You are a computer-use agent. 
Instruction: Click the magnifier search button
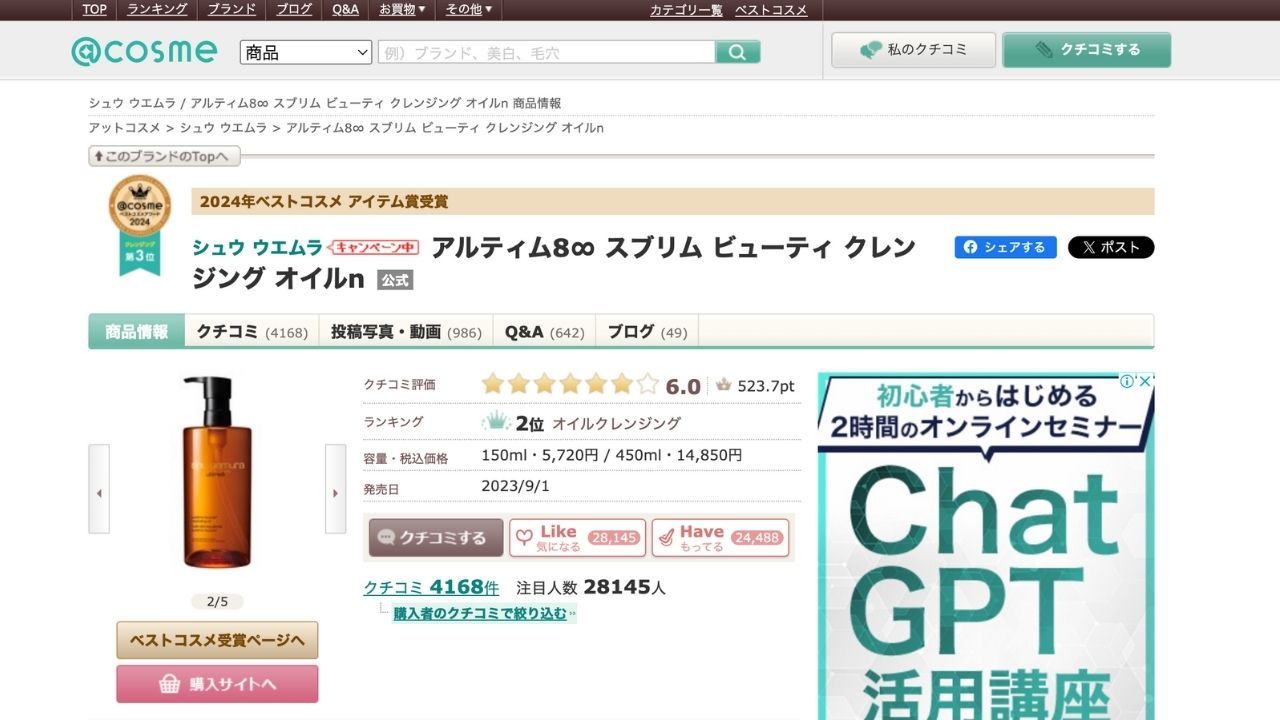pos(738,52)
